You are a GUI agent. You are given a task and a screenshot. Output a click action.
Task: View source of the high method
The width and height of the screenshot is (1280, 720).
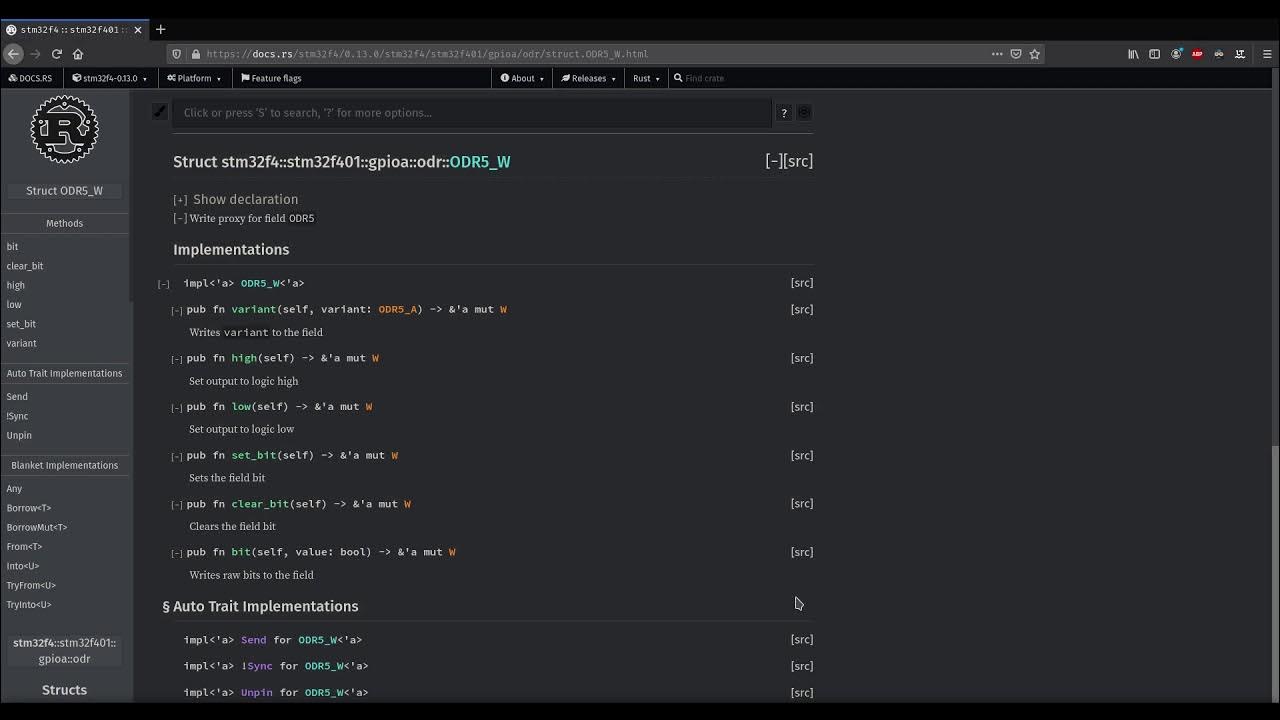[x=801, y=358]
